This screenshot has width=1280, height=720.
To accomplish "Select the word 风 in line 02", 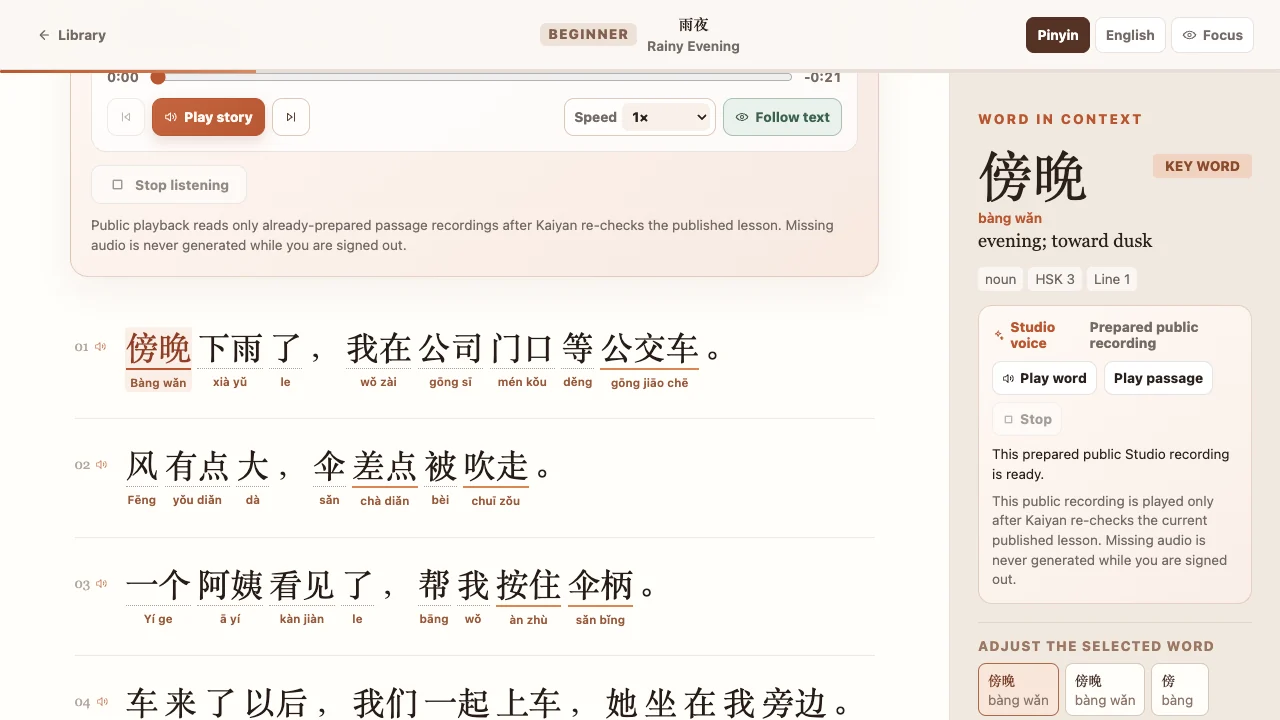I will pos(142,478).
